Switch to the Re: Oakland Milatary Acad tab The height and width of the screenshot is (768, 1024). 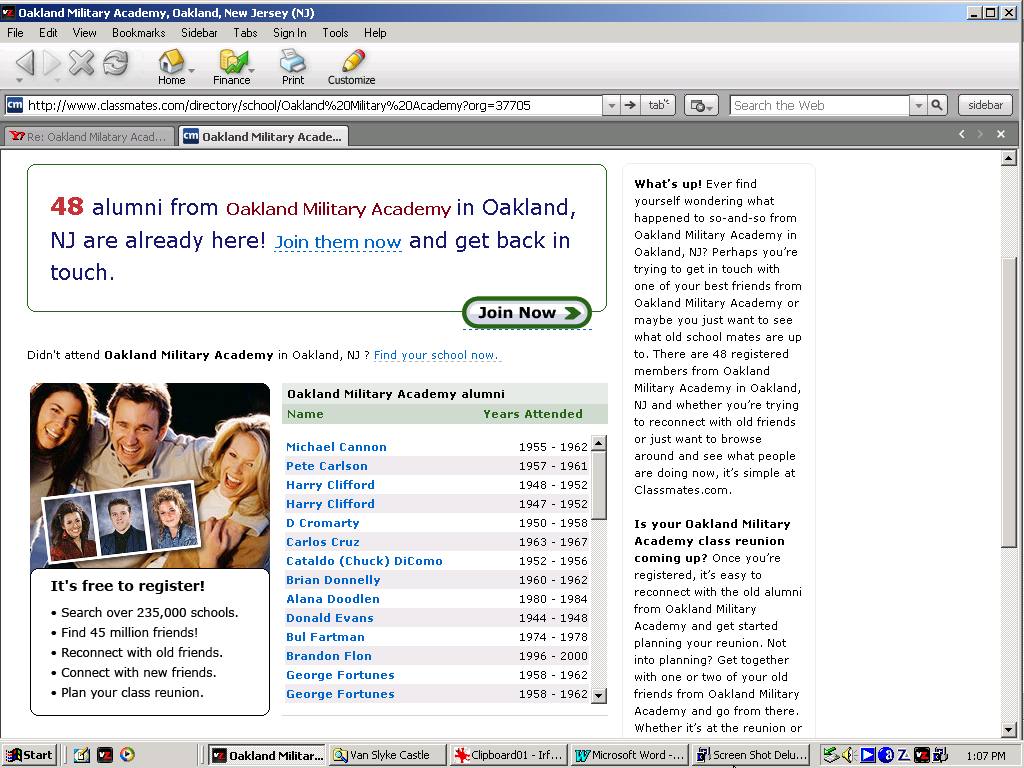click(89, 137)
